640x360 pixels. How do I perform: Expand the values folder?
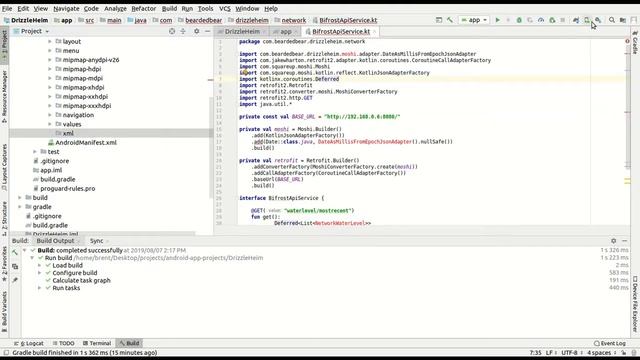pos(50,124)
